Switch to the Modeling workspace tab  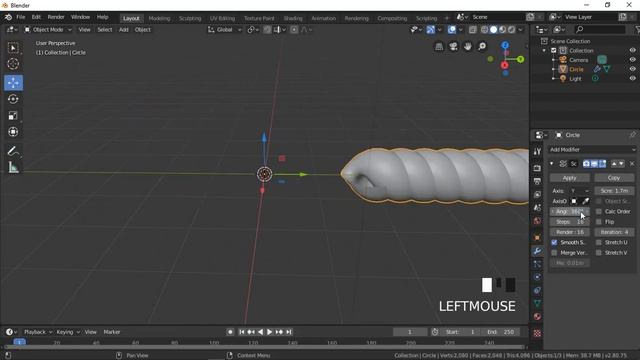coord(159,18)
